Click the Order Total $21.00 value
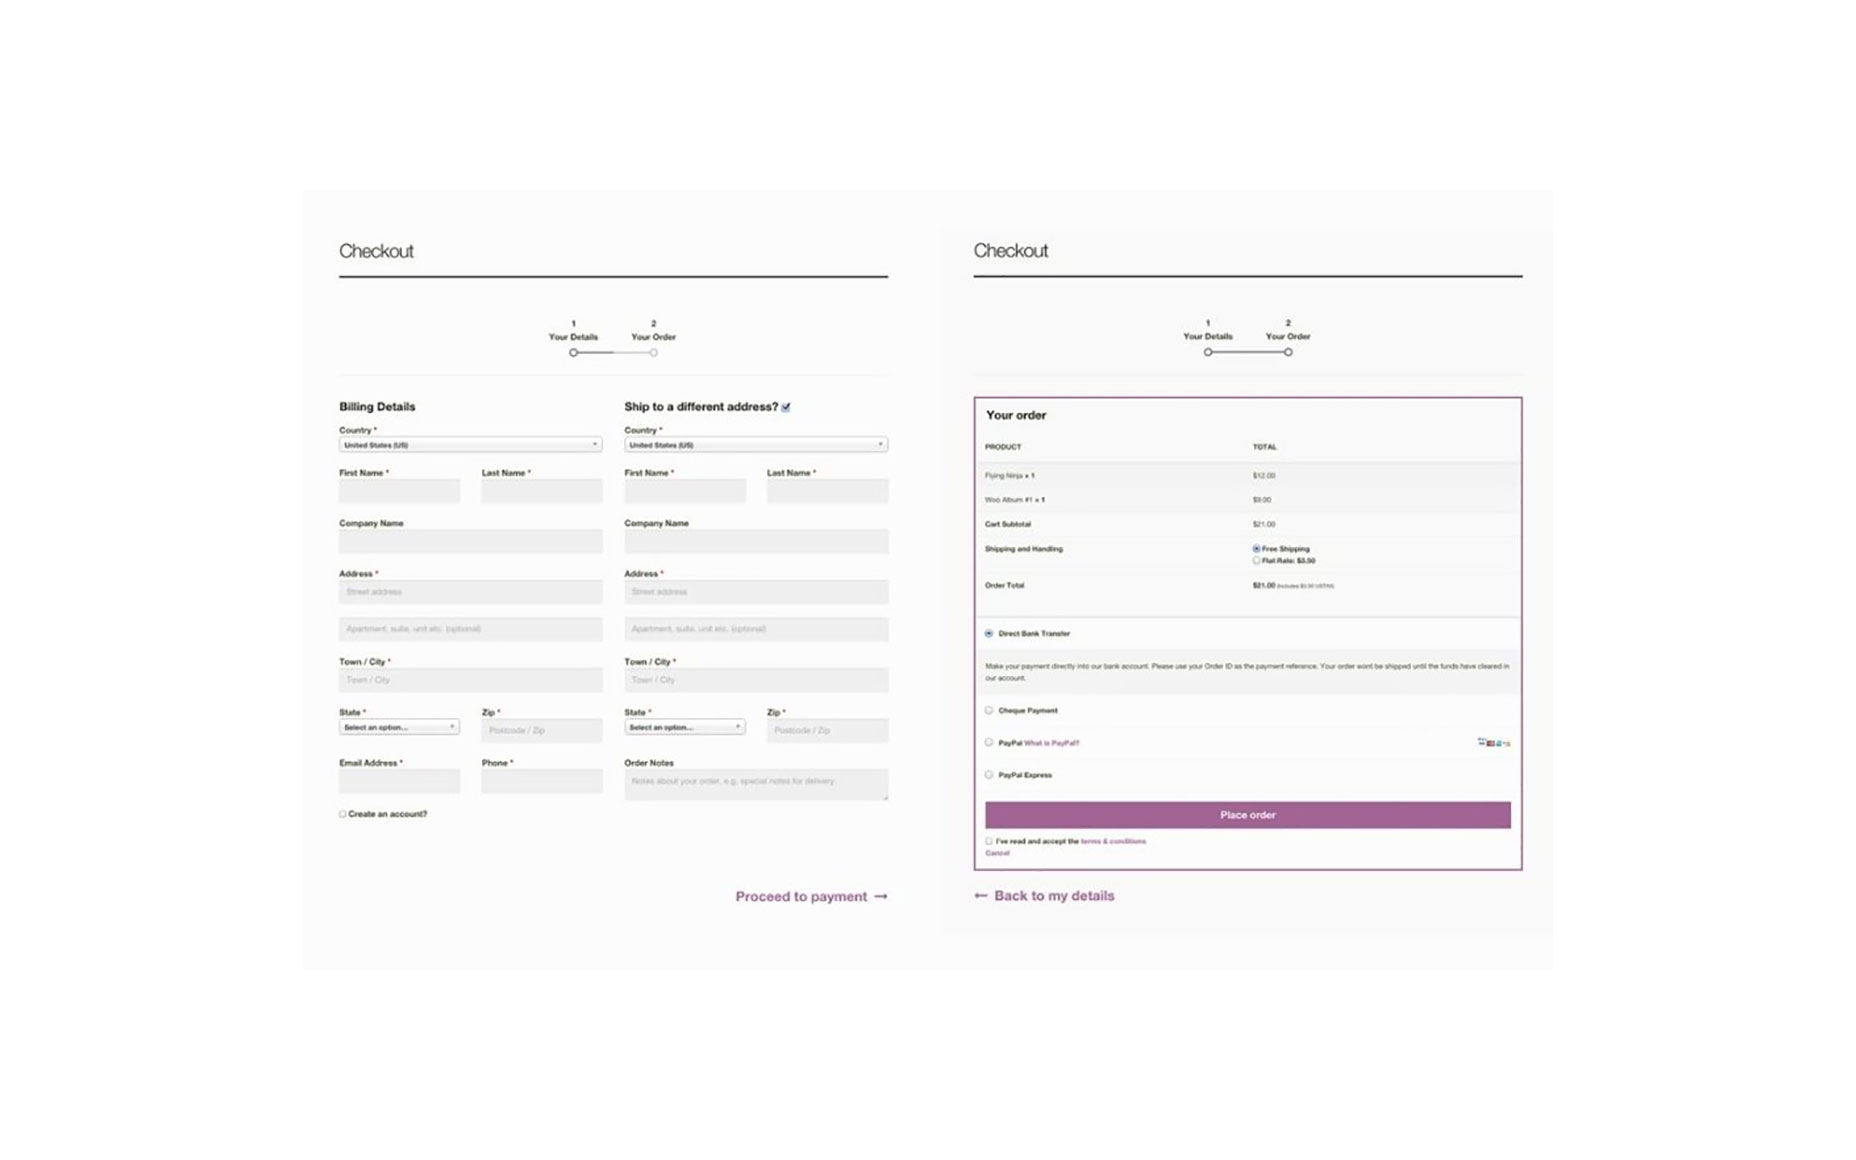Screen dimensions: 1856x1160 (1263, 586)
